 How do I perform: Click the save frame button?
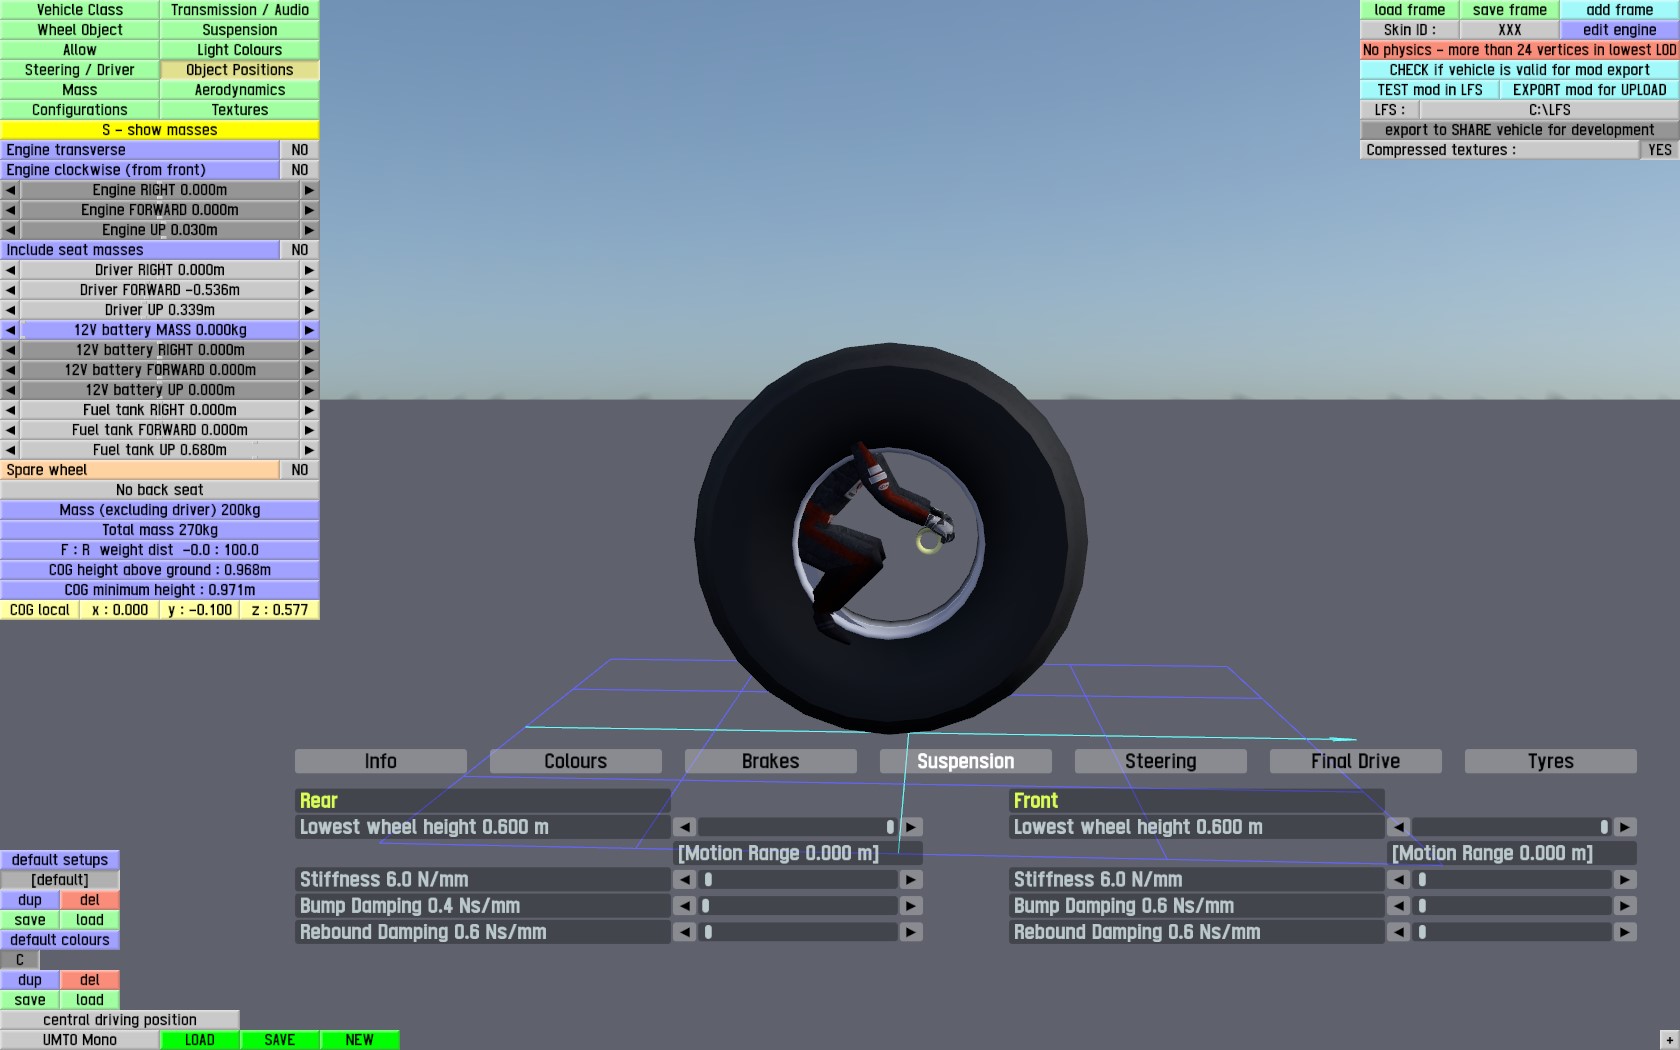(1510, 10)
